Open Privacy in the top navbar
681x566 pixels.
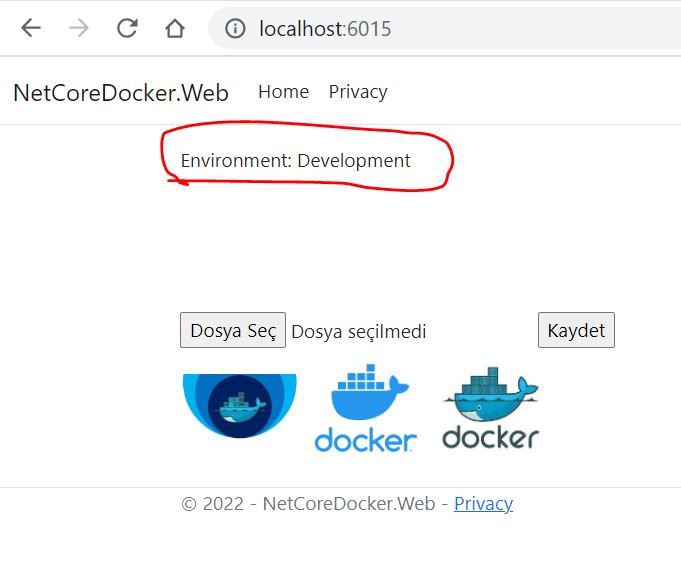[x=357, y=92]
